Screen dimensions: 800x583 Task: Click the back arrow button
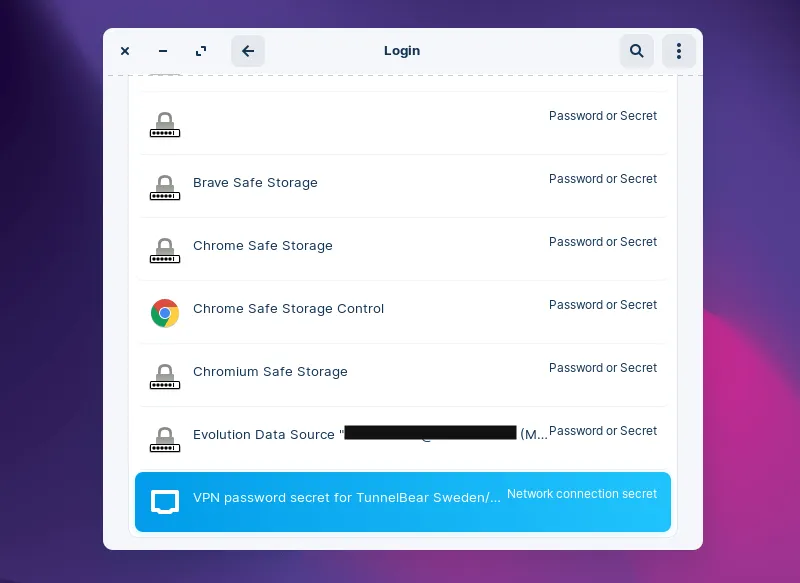pyautogui.click(x=248, y=51)
